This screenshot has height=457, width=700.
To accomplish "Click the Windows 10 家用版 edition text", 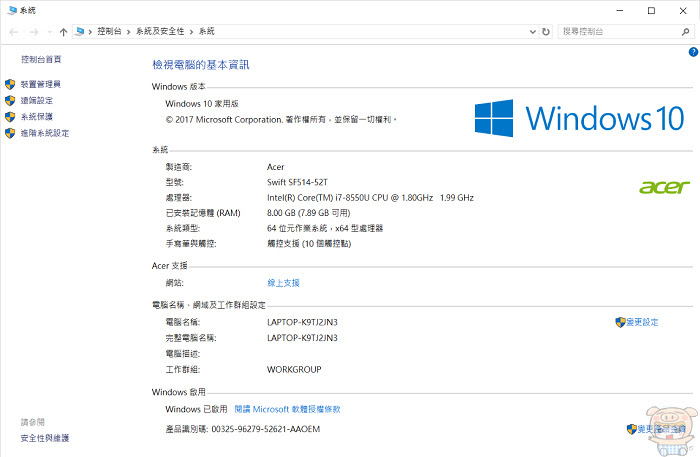I will [202, 104].
